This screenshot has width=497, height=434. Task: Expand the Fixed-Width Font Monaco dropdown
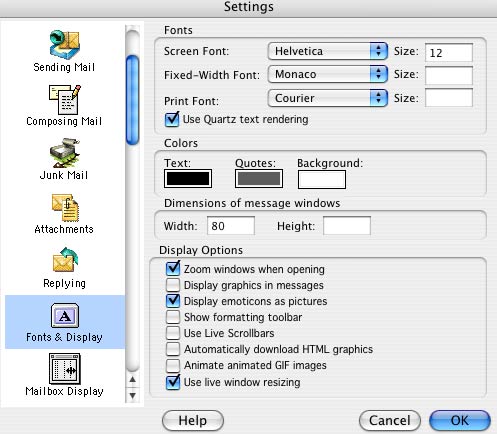328,74
